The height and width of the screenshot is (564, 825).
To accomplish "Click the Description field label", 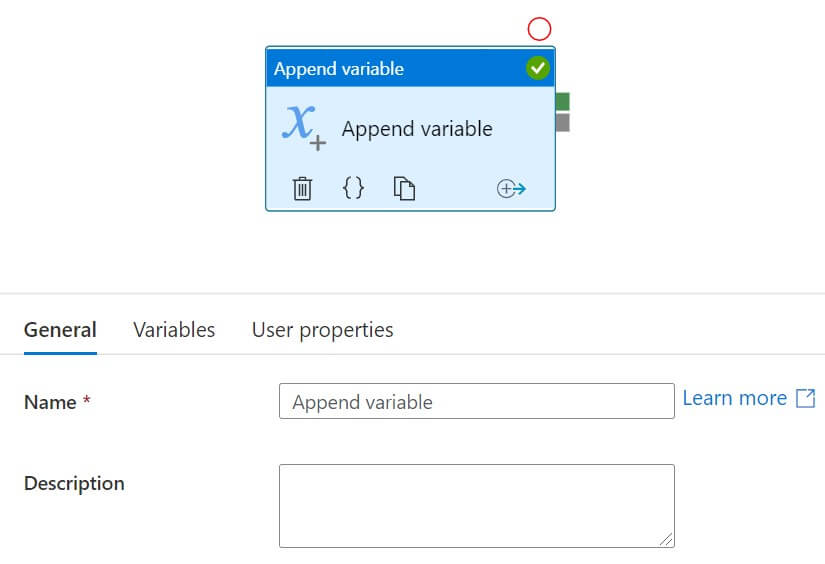I will (x=74, y=483).
